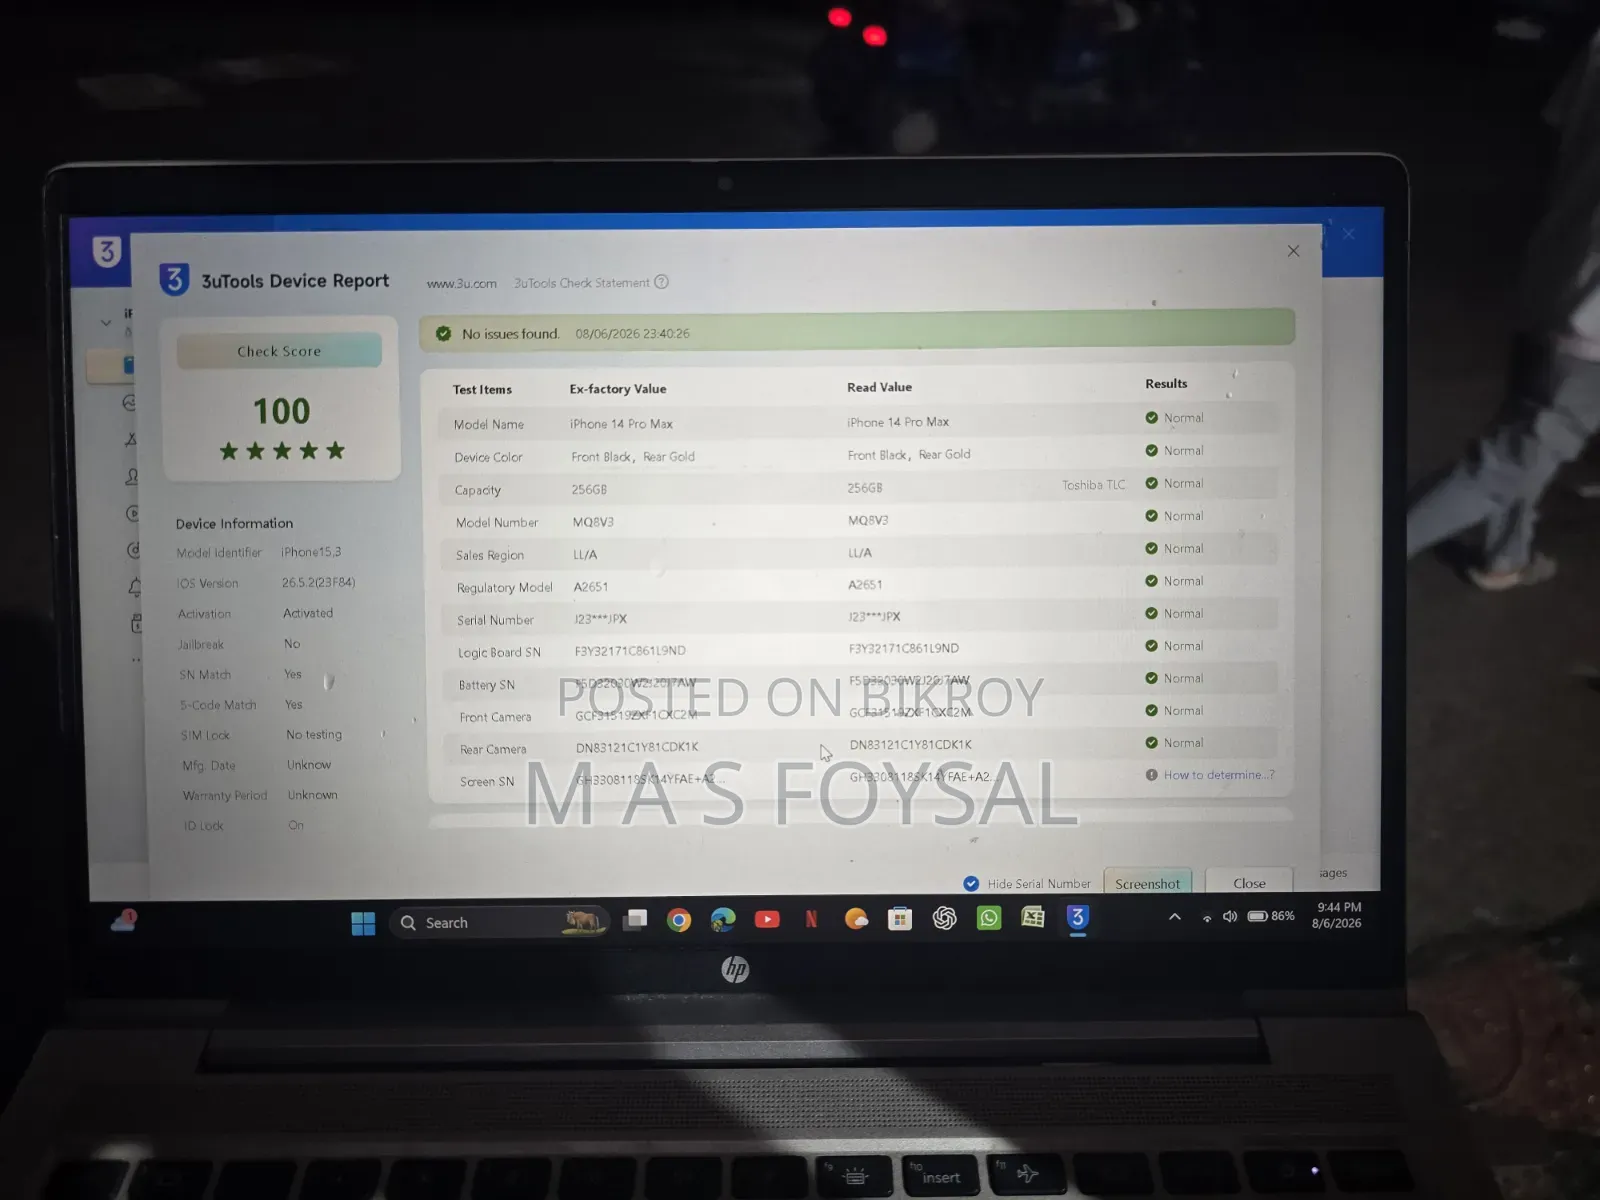Click the Results column header
This screenshot has width=1600, height=1200.
(x=1166, y=384)
